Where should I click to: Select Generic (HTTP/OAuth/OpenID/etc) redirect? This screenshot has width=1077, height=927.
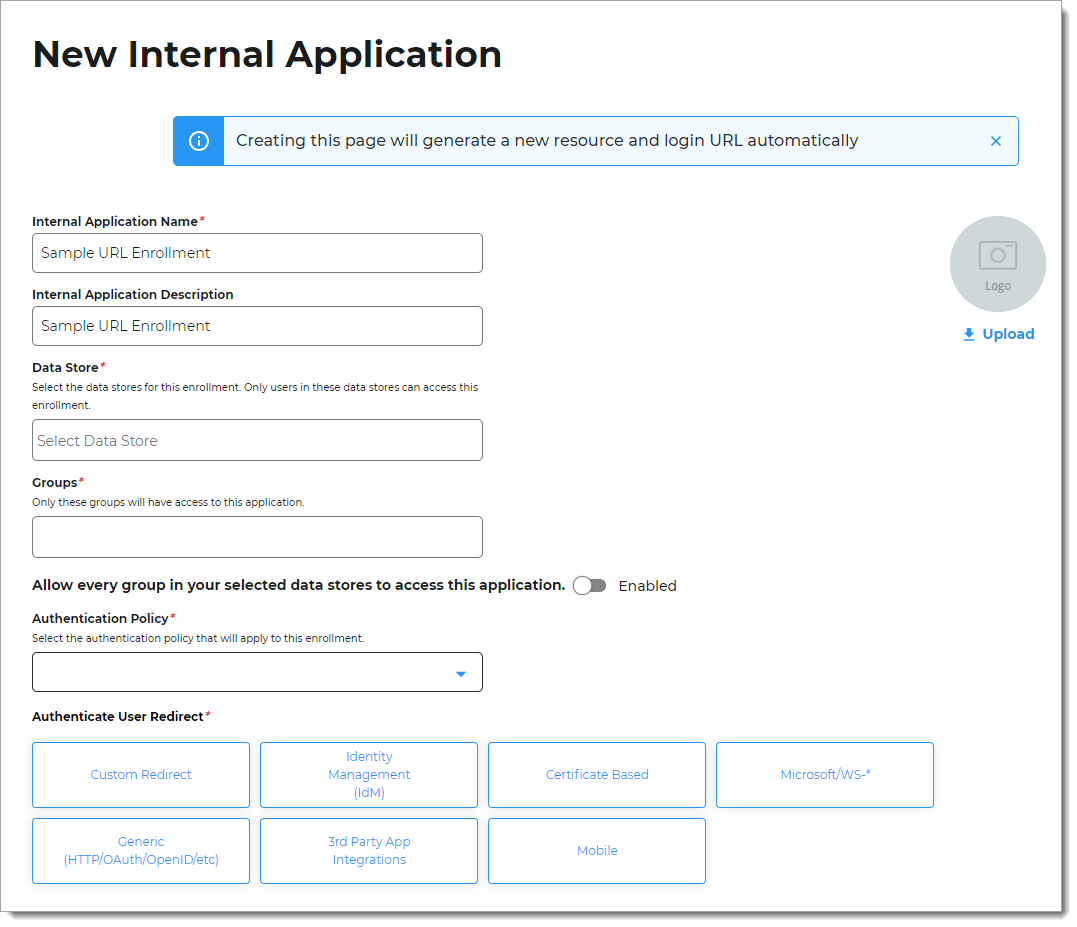(140, 850)
